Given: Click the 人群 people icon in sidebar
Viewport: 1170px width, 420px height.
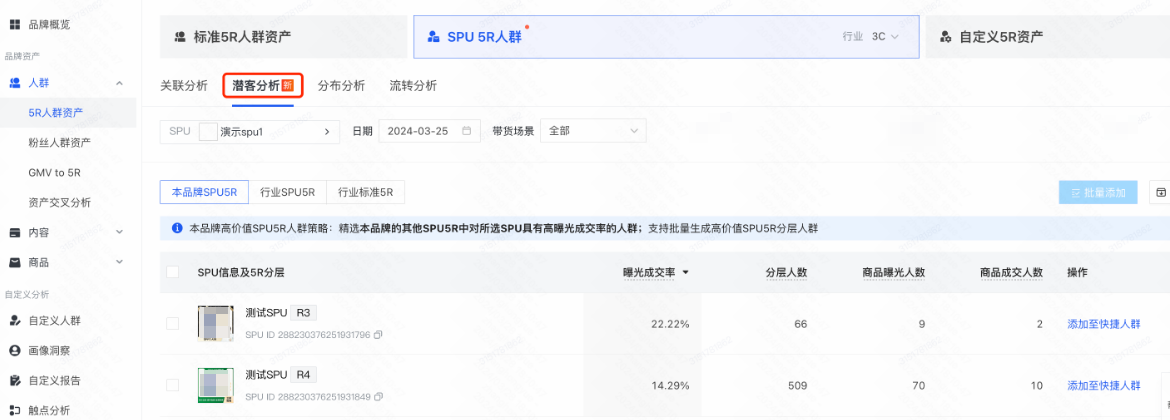Looking at the screenshot, I should tap(14, 83).
